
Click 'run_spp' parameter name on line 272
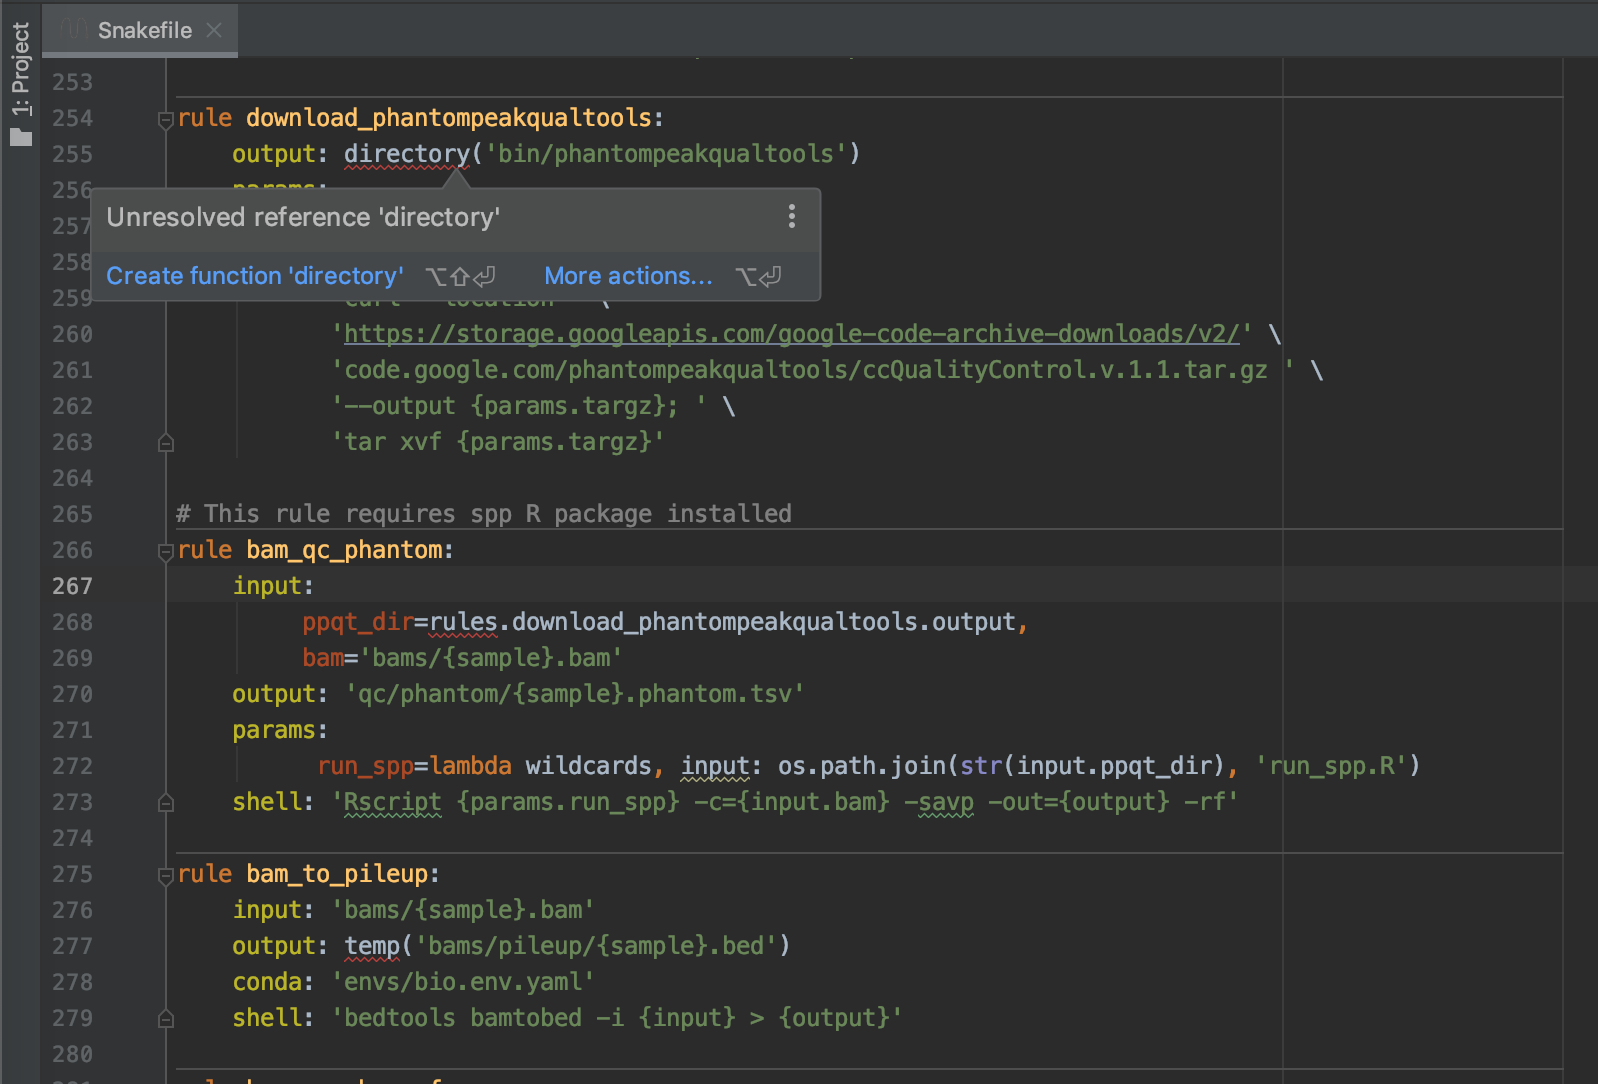pos(365,766)
